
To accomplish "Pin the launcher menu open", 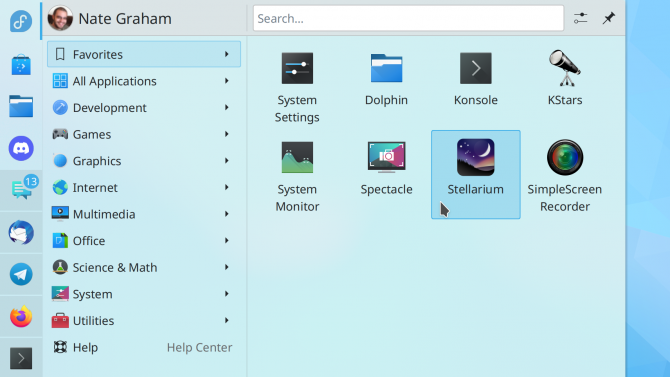I will [608, 18].
